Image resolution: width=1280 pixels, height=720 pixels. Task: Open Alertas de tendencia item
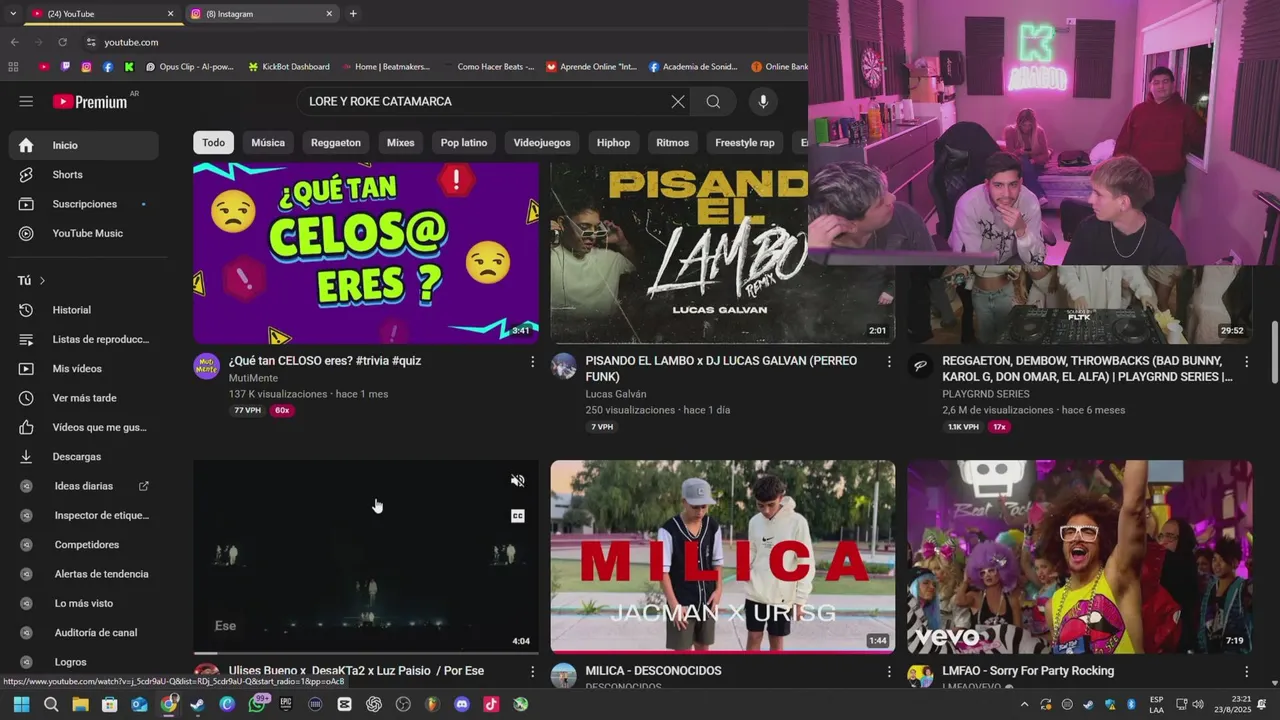(84, 574)
